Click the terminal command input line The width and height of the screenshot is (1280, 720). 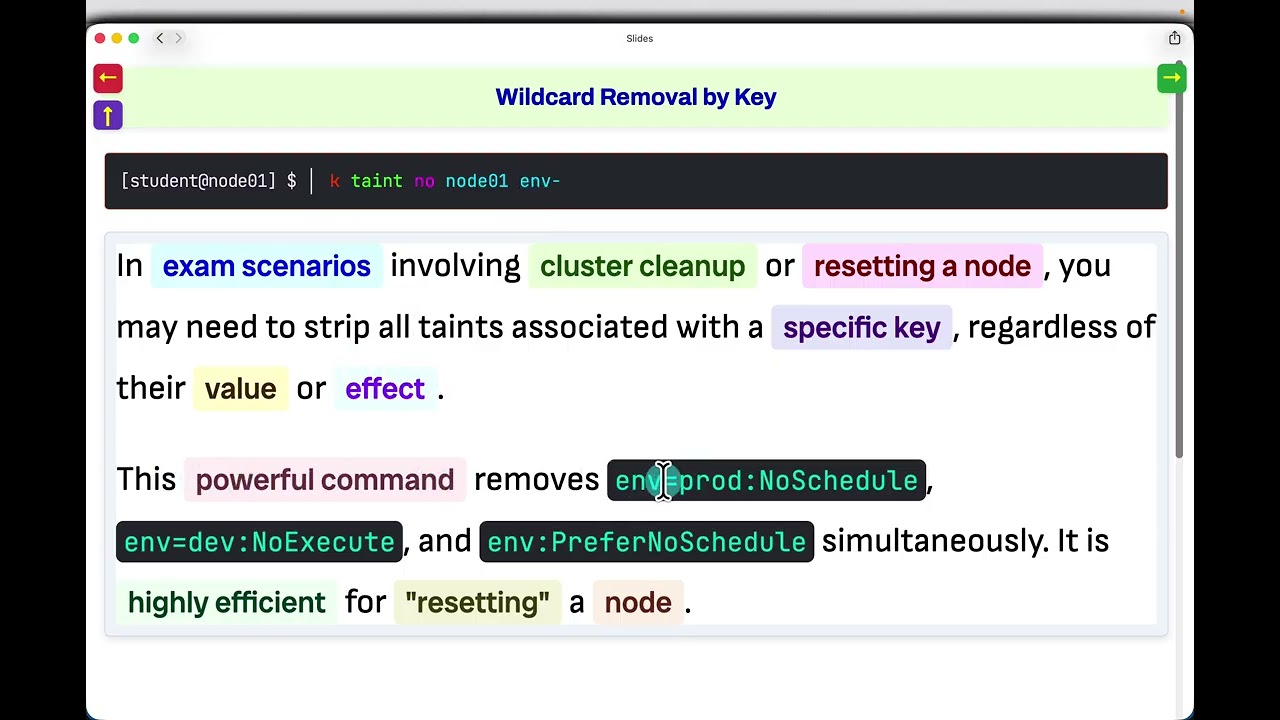(x=636, y=181)
